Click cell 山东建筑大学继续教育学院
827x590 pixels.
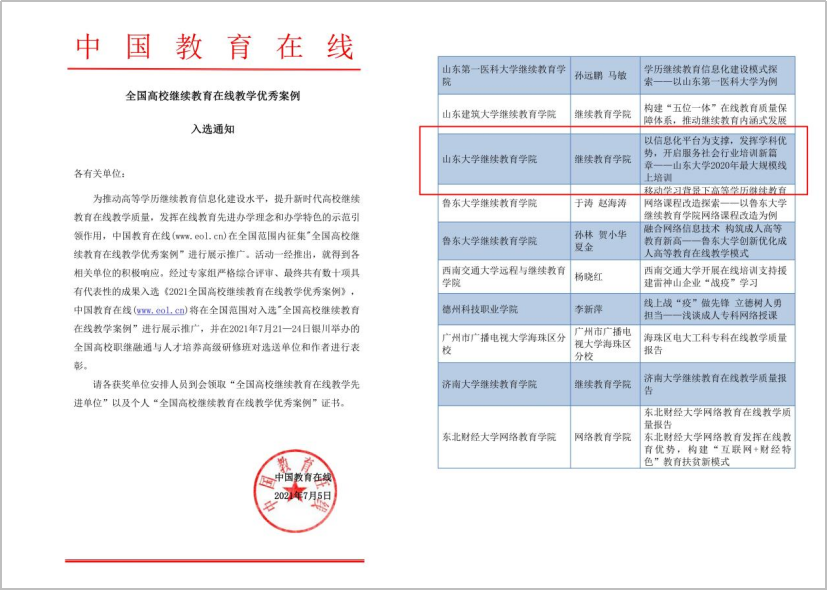[504, 114]
